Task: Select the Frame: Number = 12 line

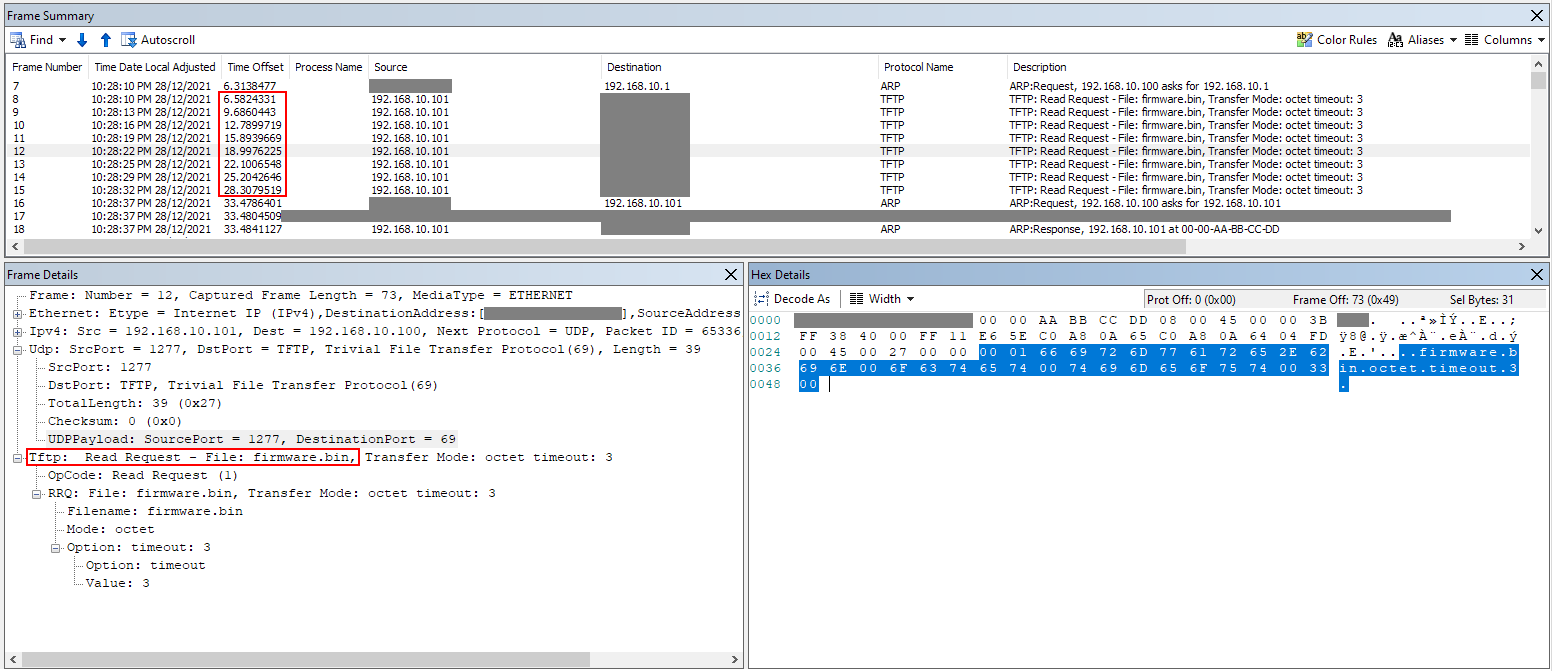Action: tap(301, 296)
